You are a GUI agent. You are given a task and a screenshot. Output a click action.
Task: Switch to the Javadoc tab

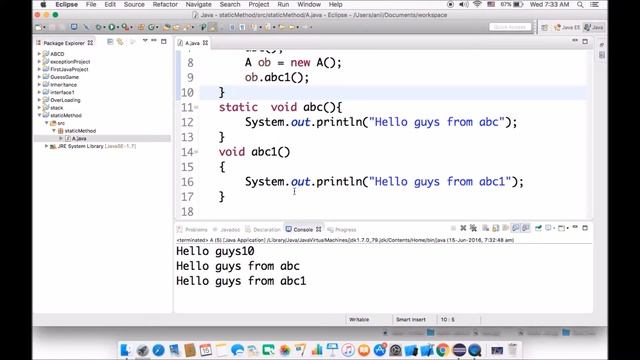pyautogui.click(x=226, y=229)
